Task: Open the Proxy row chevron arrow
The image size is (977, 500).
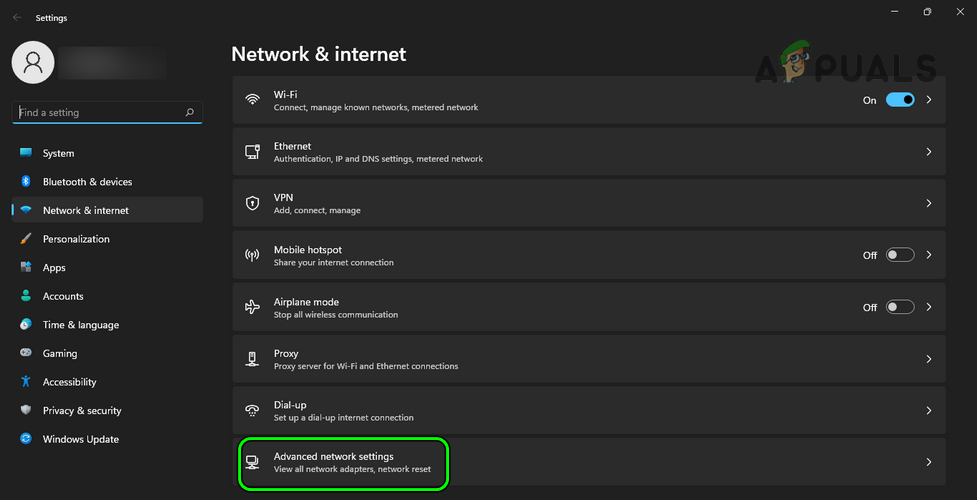Action: (929, 359)
